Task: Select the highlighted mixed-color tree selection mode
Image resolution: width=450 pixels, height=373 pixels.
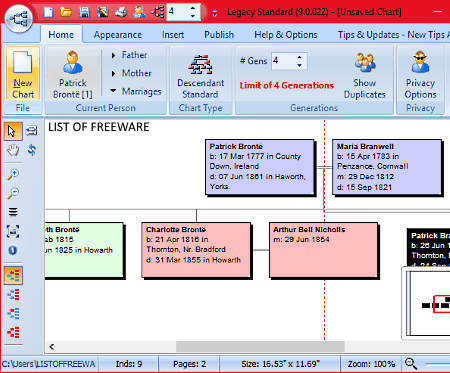Action: coord(13,275)
